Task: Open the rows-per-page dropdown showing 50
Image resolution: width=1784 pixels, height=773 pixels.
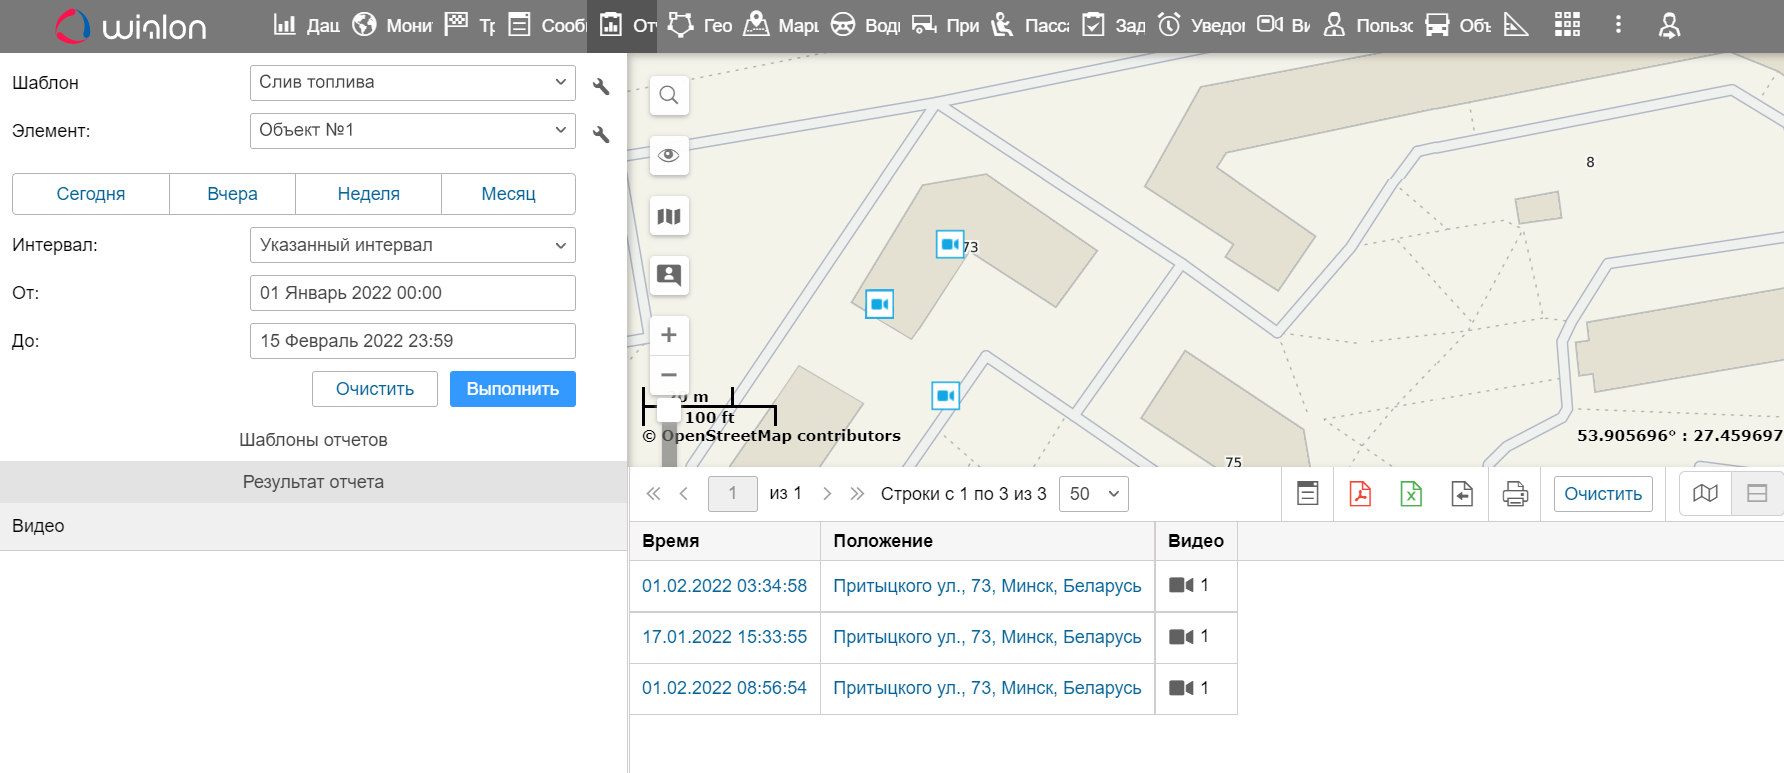Action: click(x=1093, y=493)
